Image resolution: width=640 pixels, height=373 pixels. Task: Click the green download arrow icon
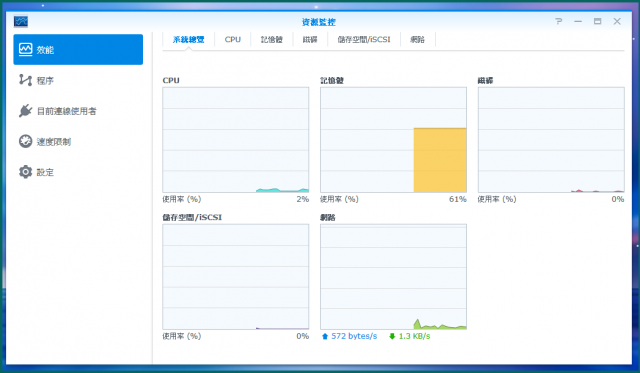392,336
